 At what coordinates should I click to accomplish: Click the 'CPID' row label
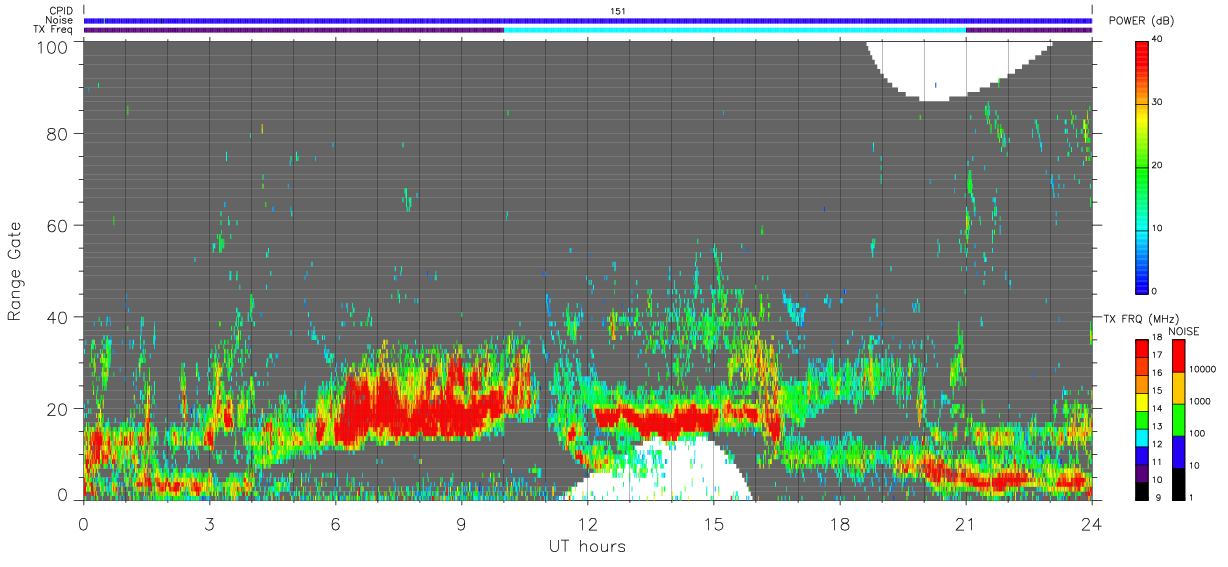pyautogui.click(x=59, y=10)
